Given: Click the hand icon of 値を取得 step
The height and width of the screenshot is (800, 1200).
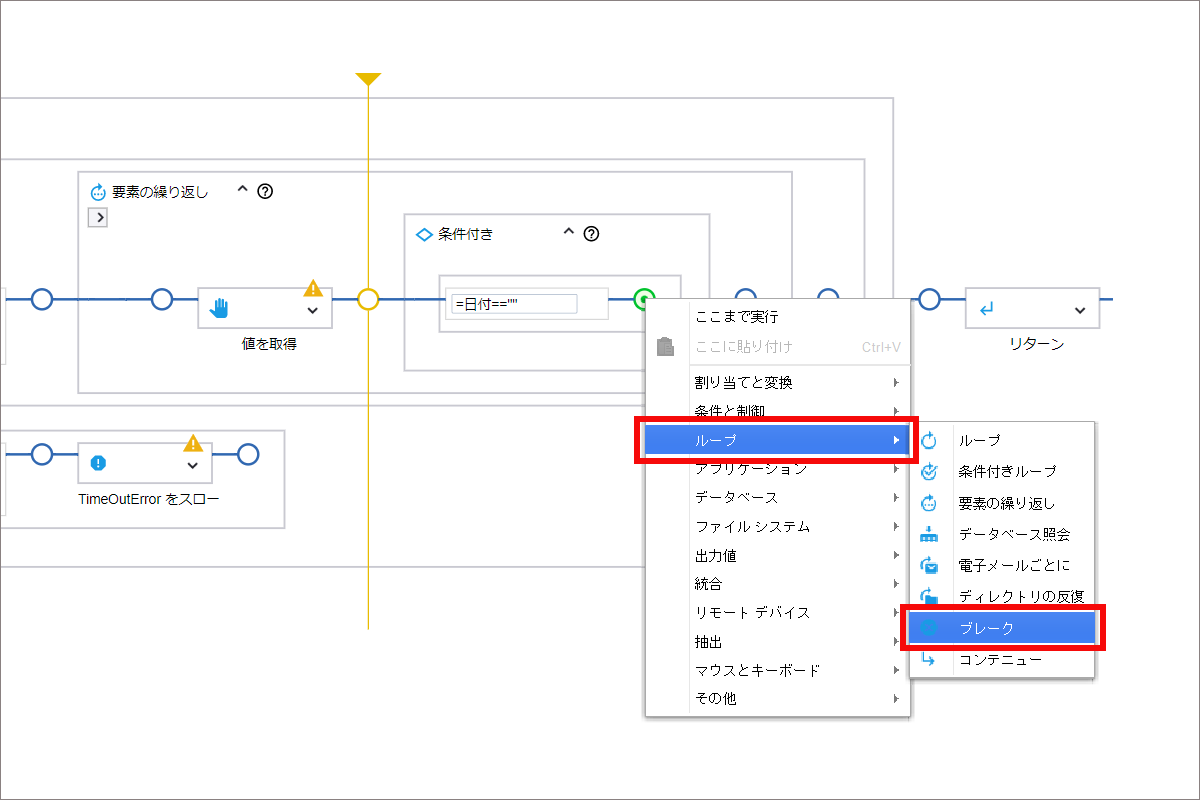Looking at the screenshot, I should pyautogui.click(x=219, y=309).
